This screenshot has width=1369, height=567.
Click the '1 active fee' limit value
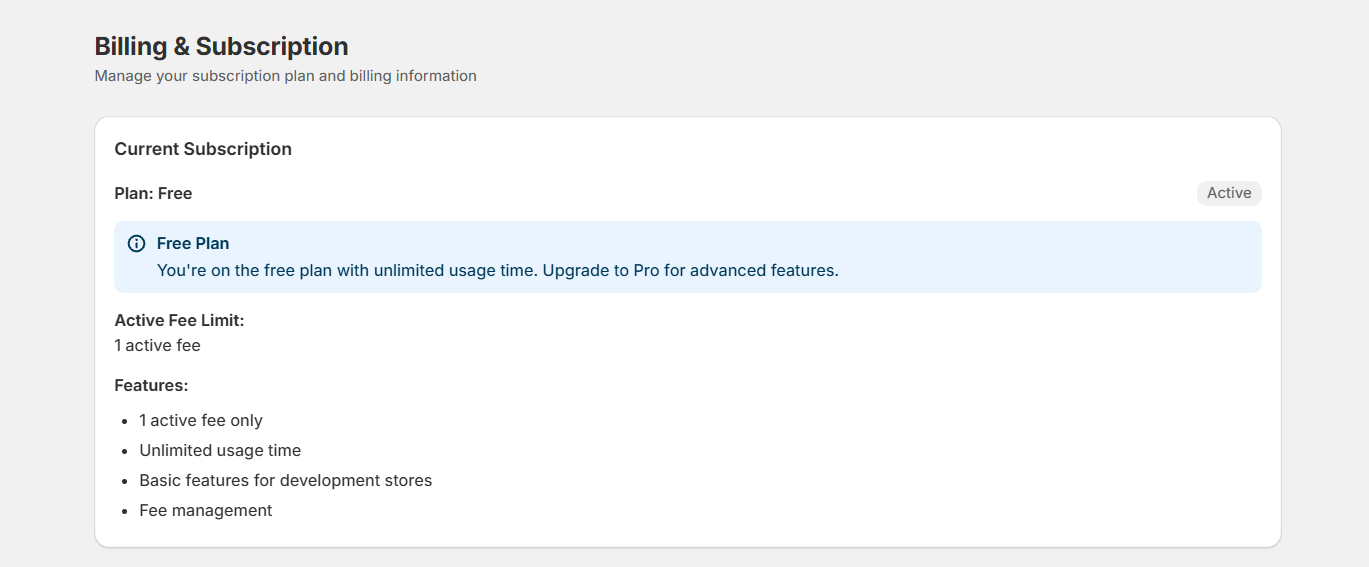coord(157,345)
